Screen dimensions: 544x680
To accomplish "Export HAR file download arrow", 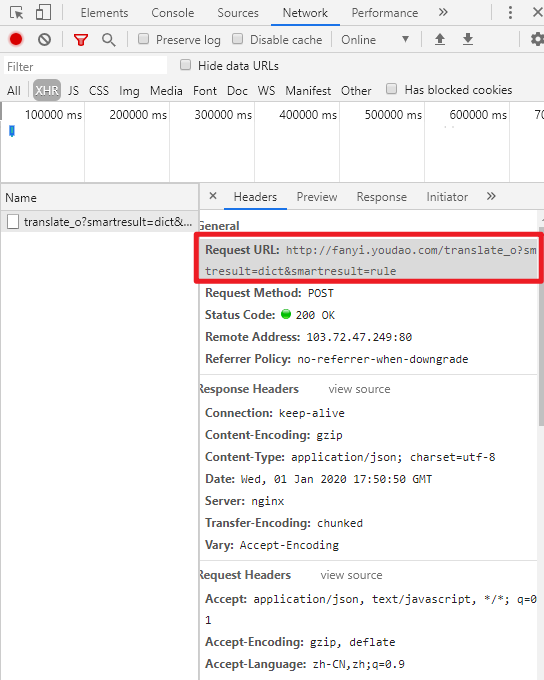I will click(468, 39).
